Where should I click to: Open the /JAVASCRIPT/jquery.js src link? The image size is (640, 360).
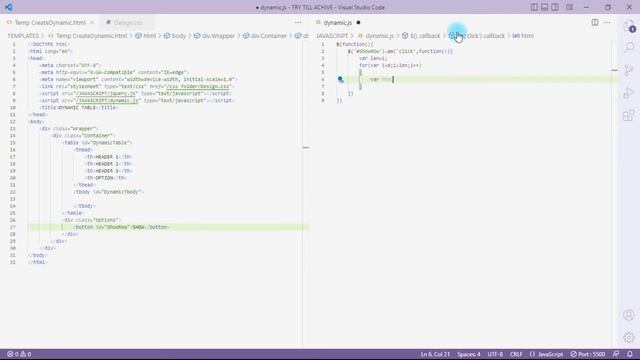coord(105,93)
